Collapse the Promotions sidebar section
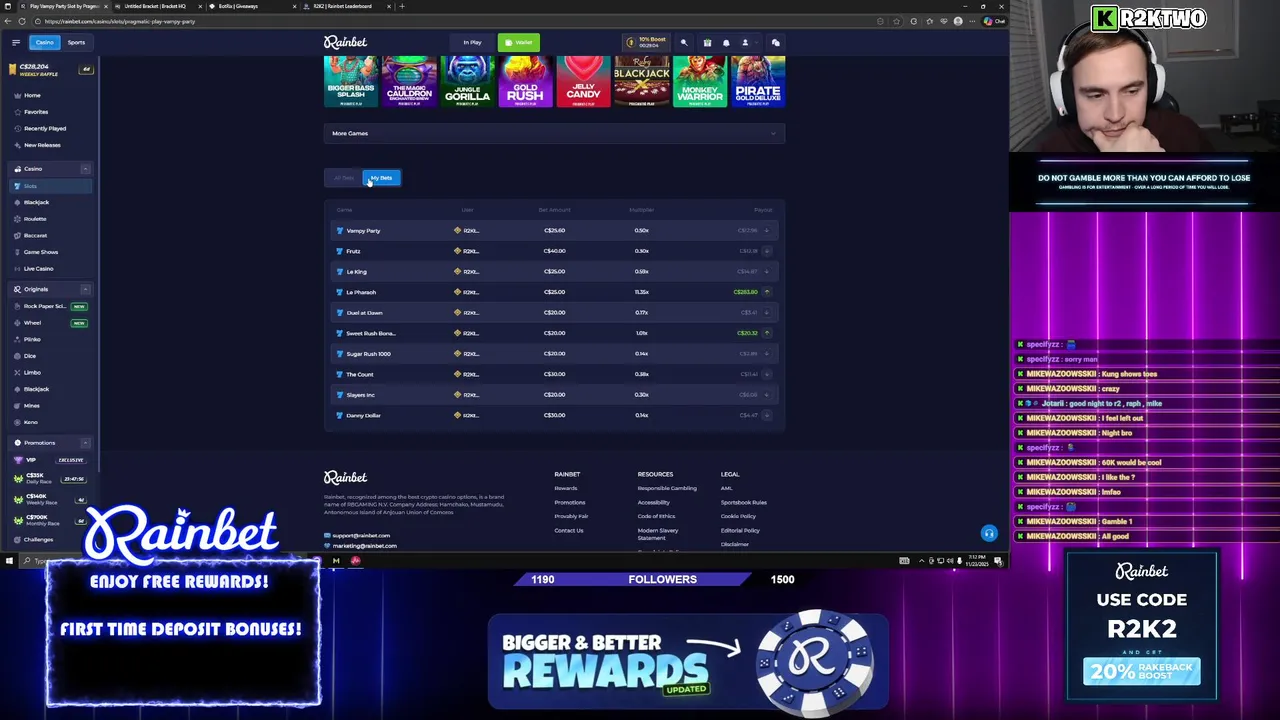1280x720 pixels. coord(85,443)
